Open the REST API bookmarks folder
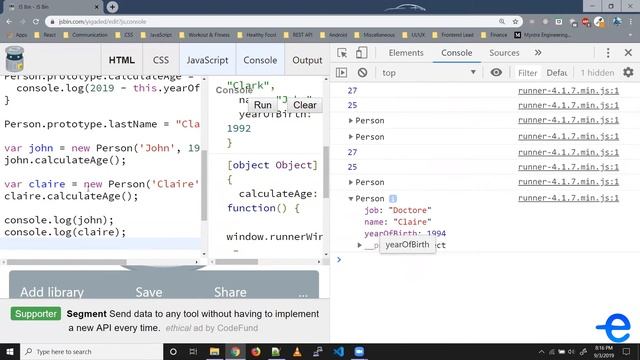This screenshot has width=640, height=360. pos(298,35)
